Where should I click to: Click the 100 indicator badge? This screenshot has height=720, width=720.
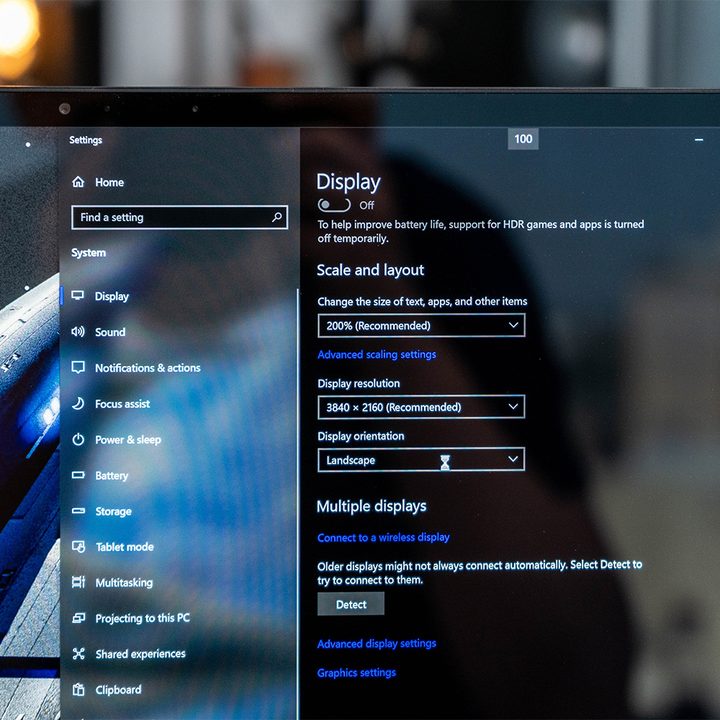(523, 139)
